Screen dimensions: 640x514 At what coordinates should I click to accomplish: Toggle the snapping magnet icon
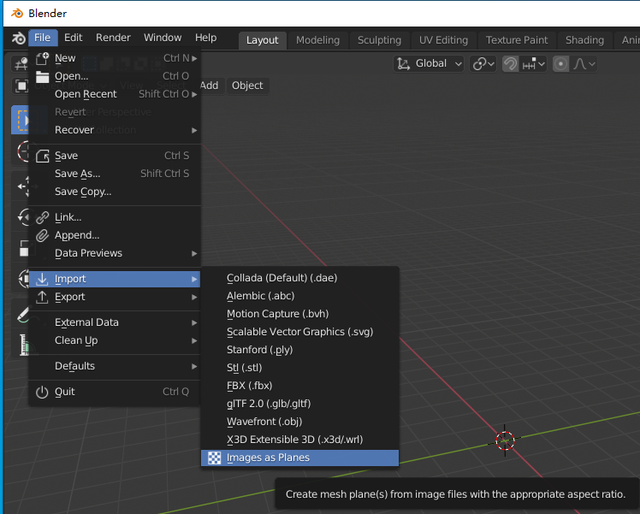click(x=511, y=63)
